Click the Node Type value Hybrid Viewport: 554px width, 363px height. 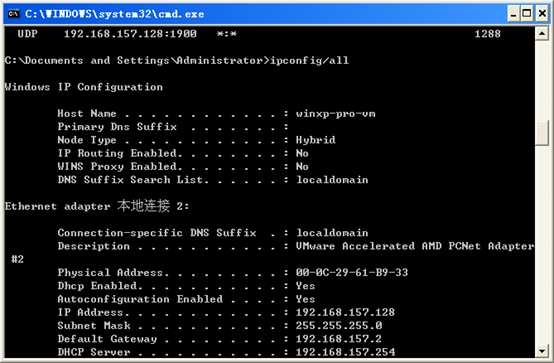[x=316, y=140]
